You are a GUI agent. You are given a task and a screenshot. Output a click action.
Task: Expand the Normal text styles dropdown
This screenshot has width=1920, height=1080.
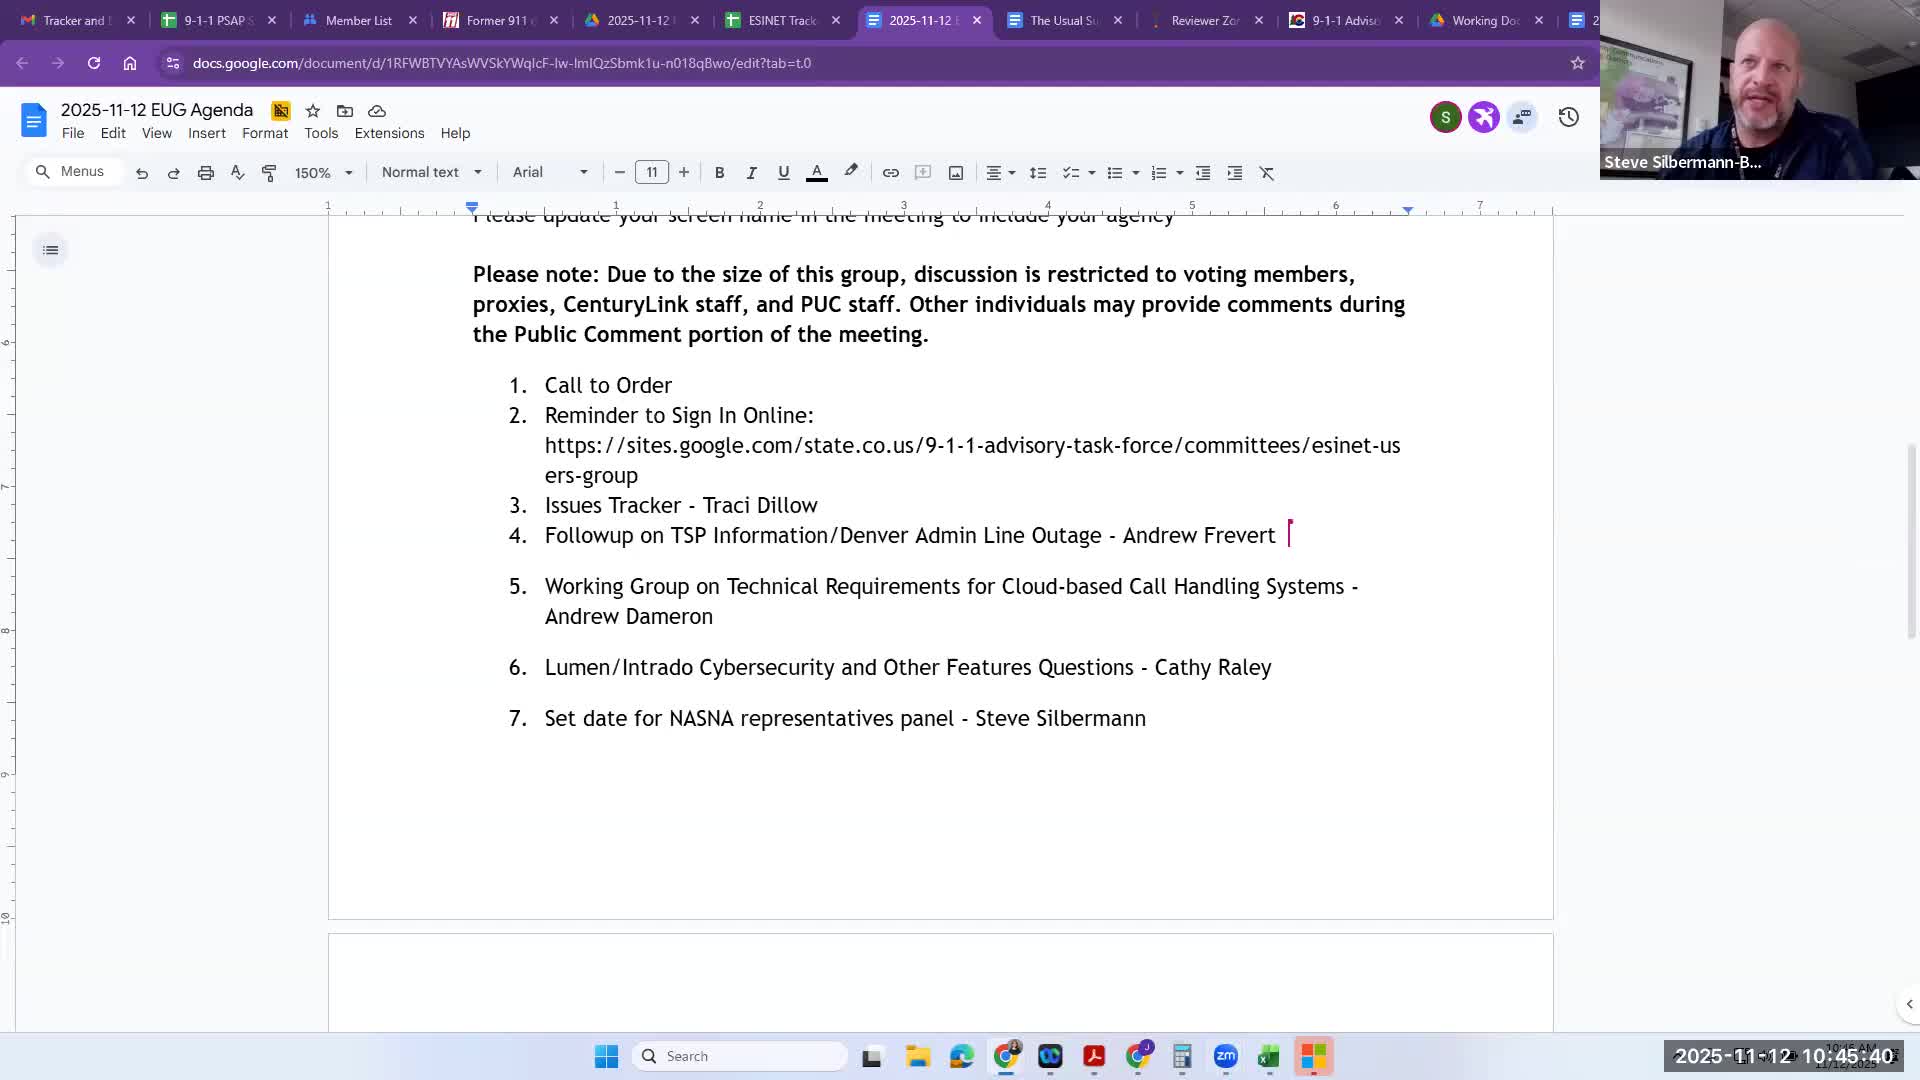(430, 172)
